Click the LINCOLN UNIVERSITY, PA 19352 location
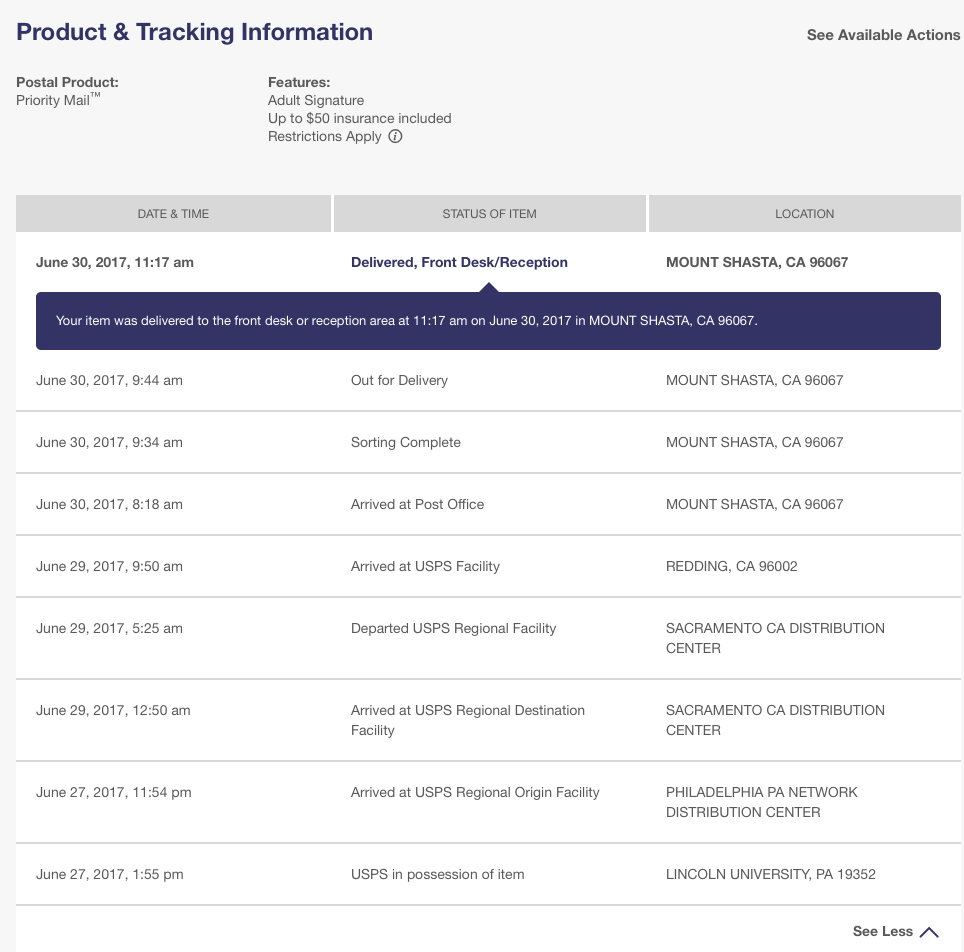This screenshot has height=952, width=964. pyautogui.click(x=770, y=875)
